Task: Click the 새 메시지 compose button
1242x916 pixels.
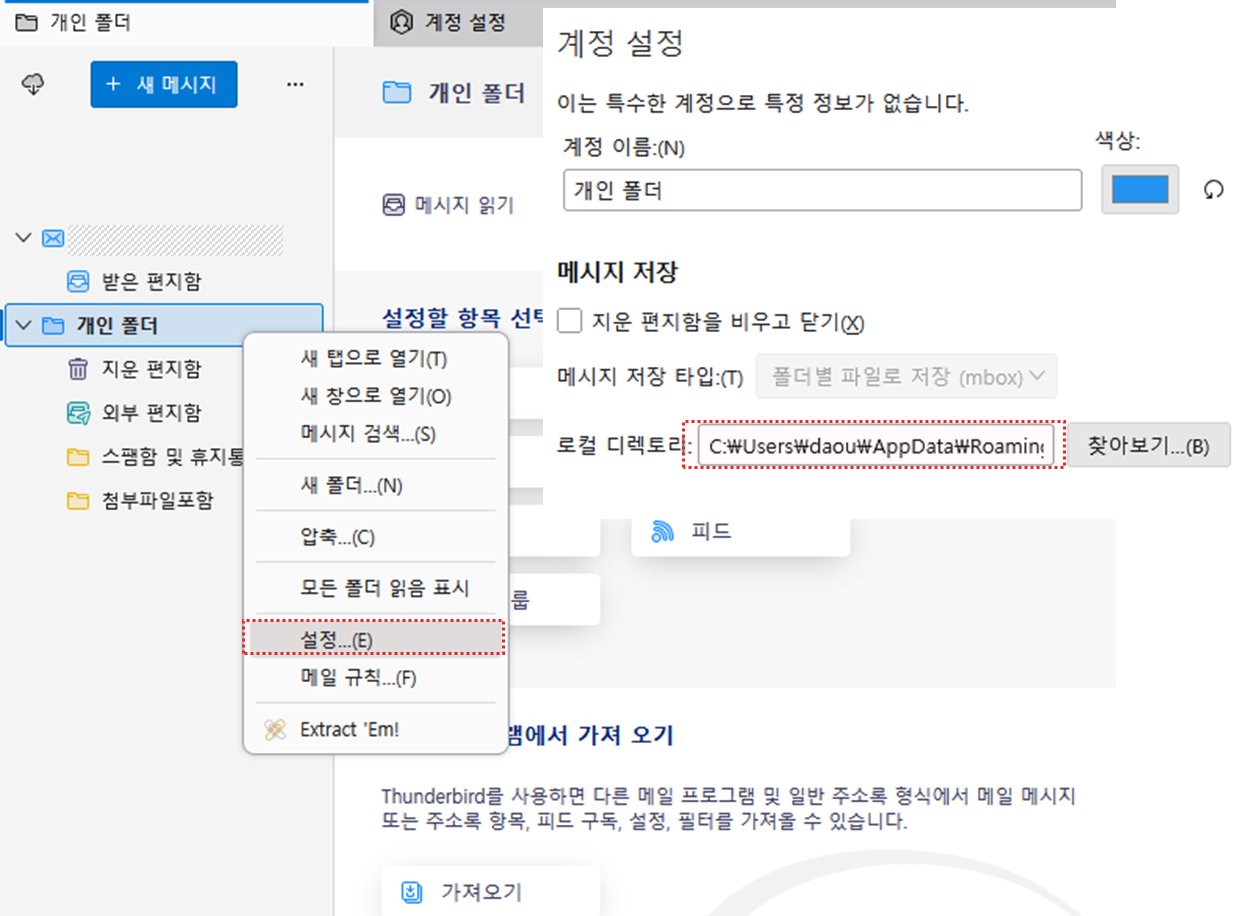Action: tap(164, 85)
